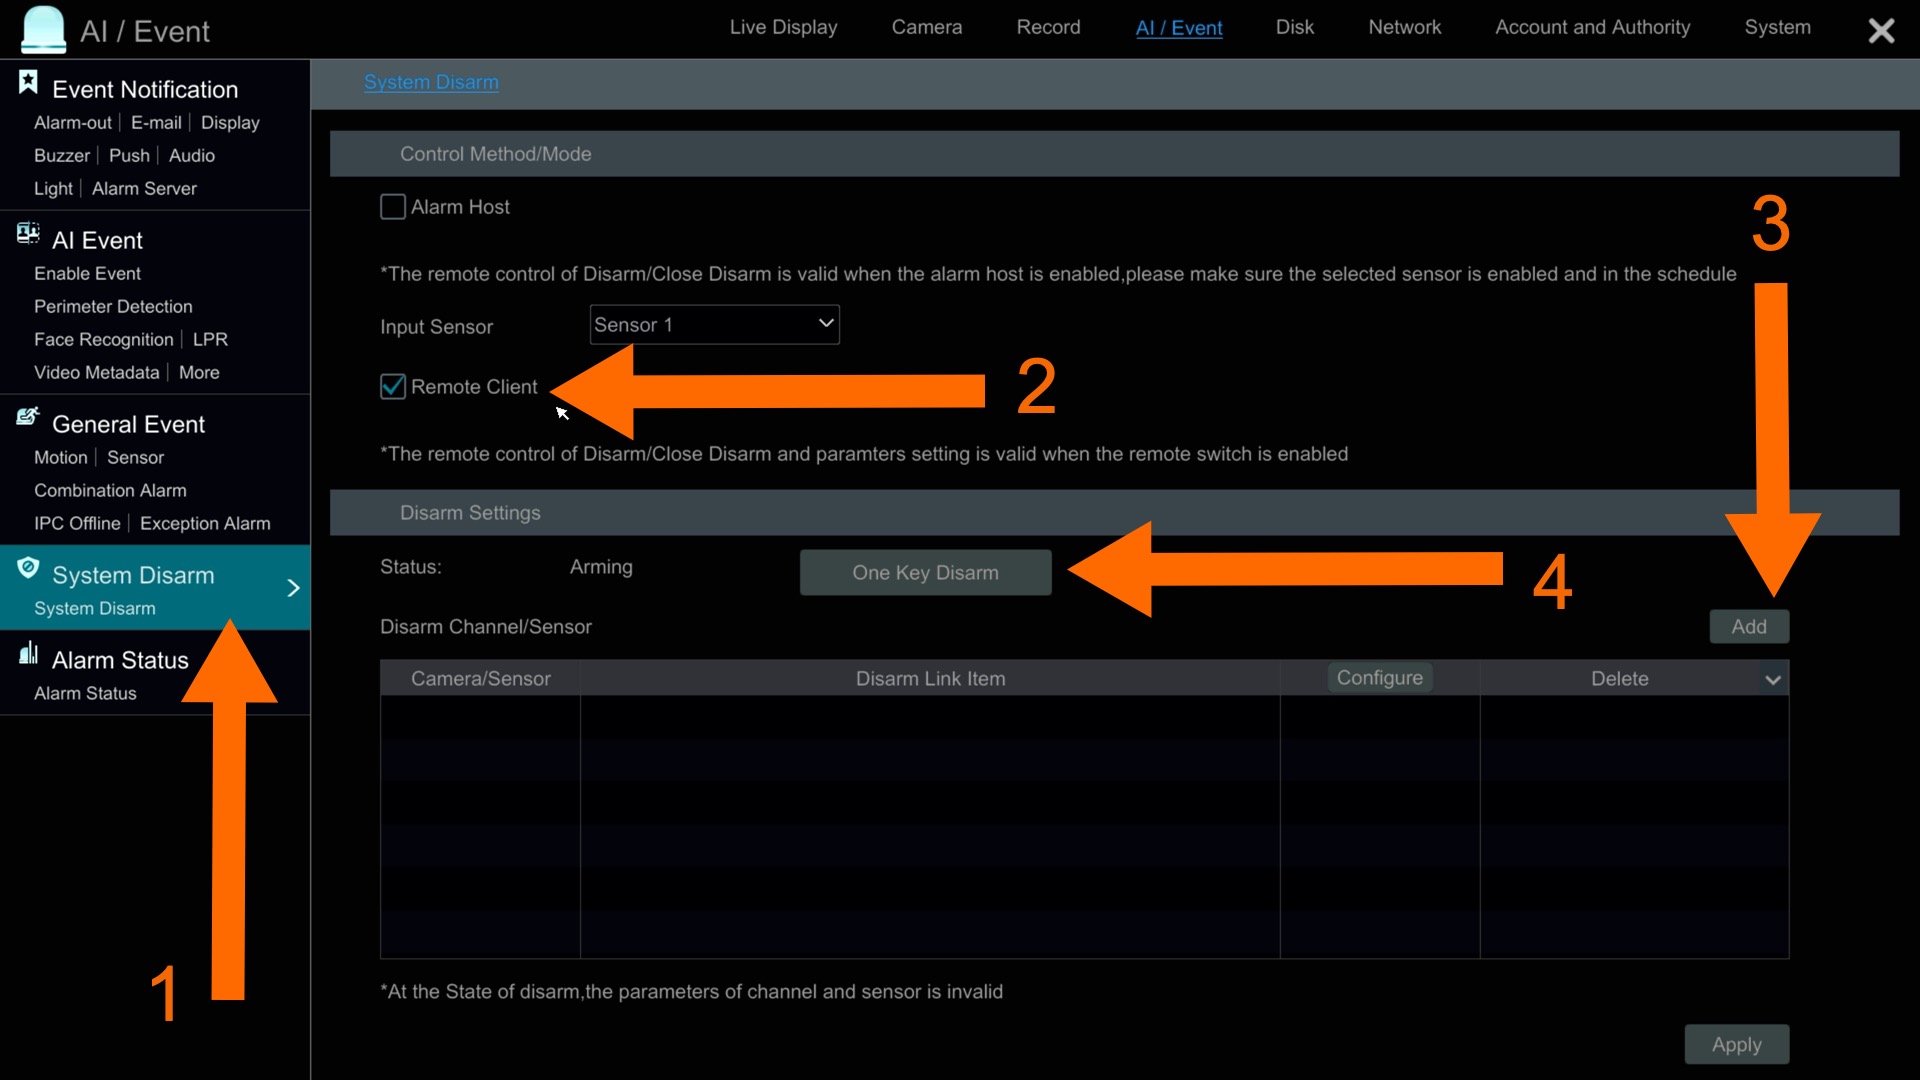Open Push notification settings
Image resolution: width=1920 pixels, height=1080 pixels.
click(129, 156)
